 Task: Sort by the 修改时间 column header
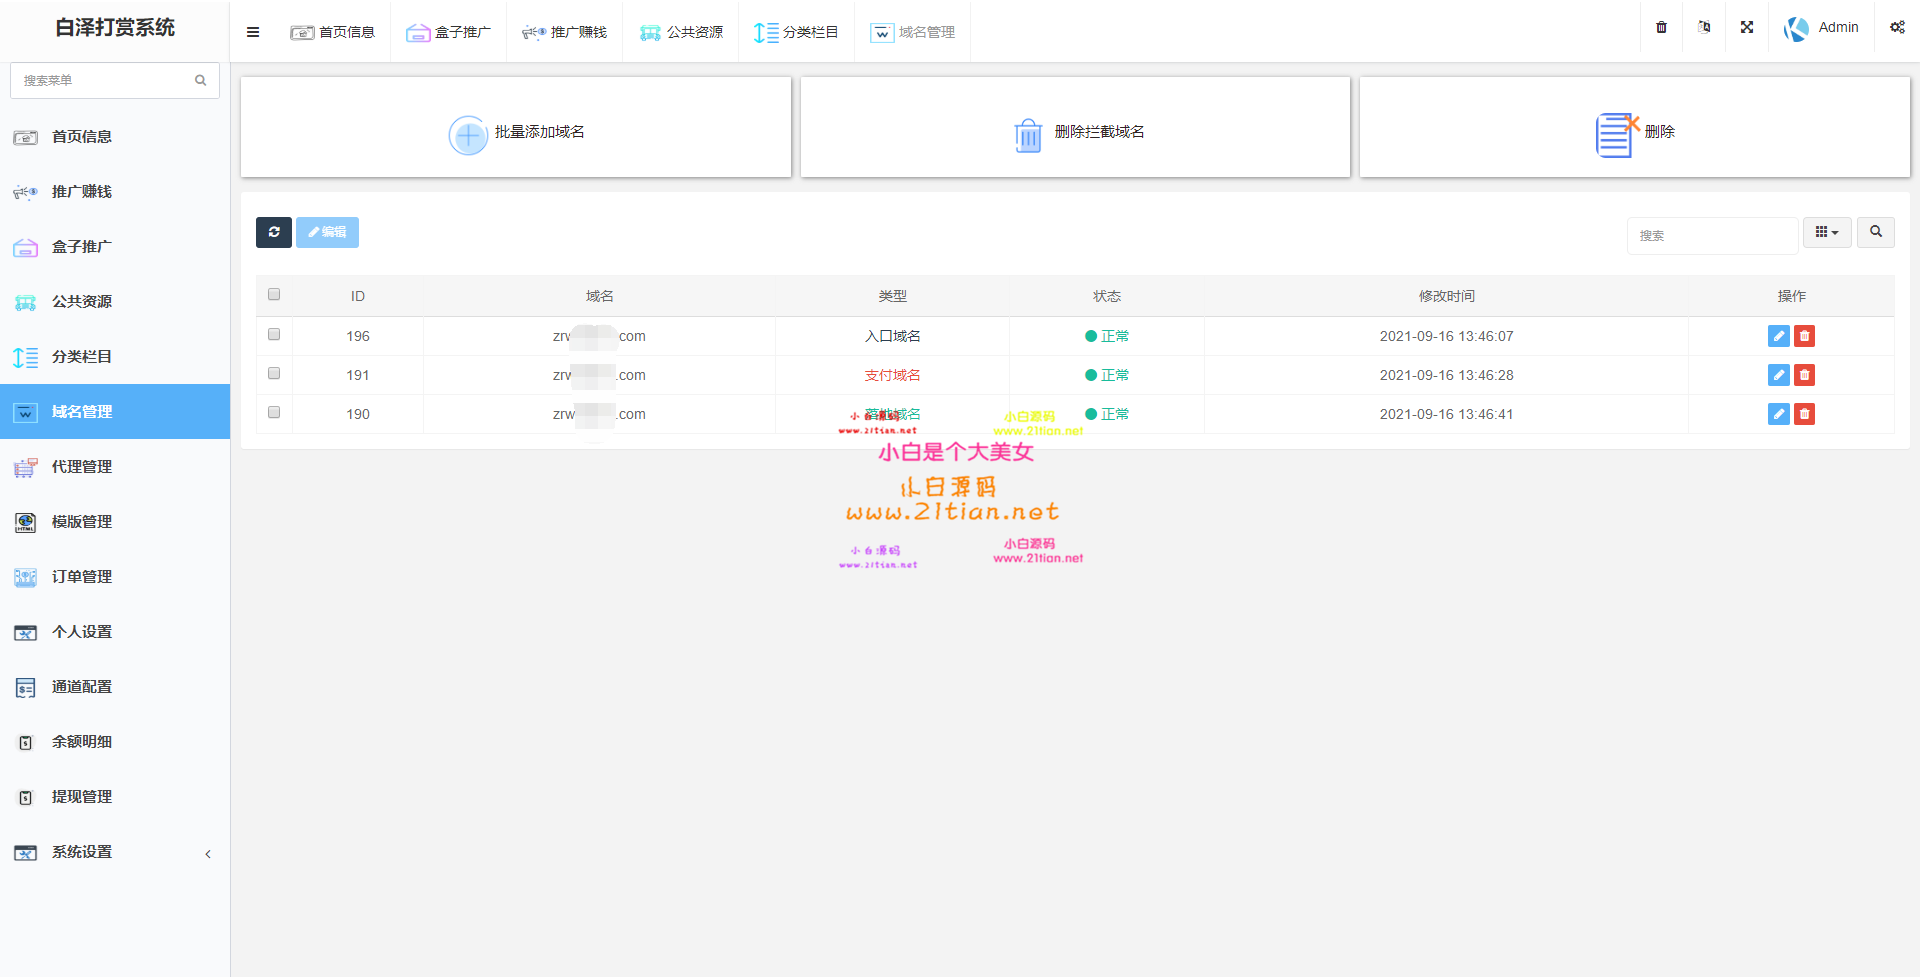click(x=1446, y=296)
